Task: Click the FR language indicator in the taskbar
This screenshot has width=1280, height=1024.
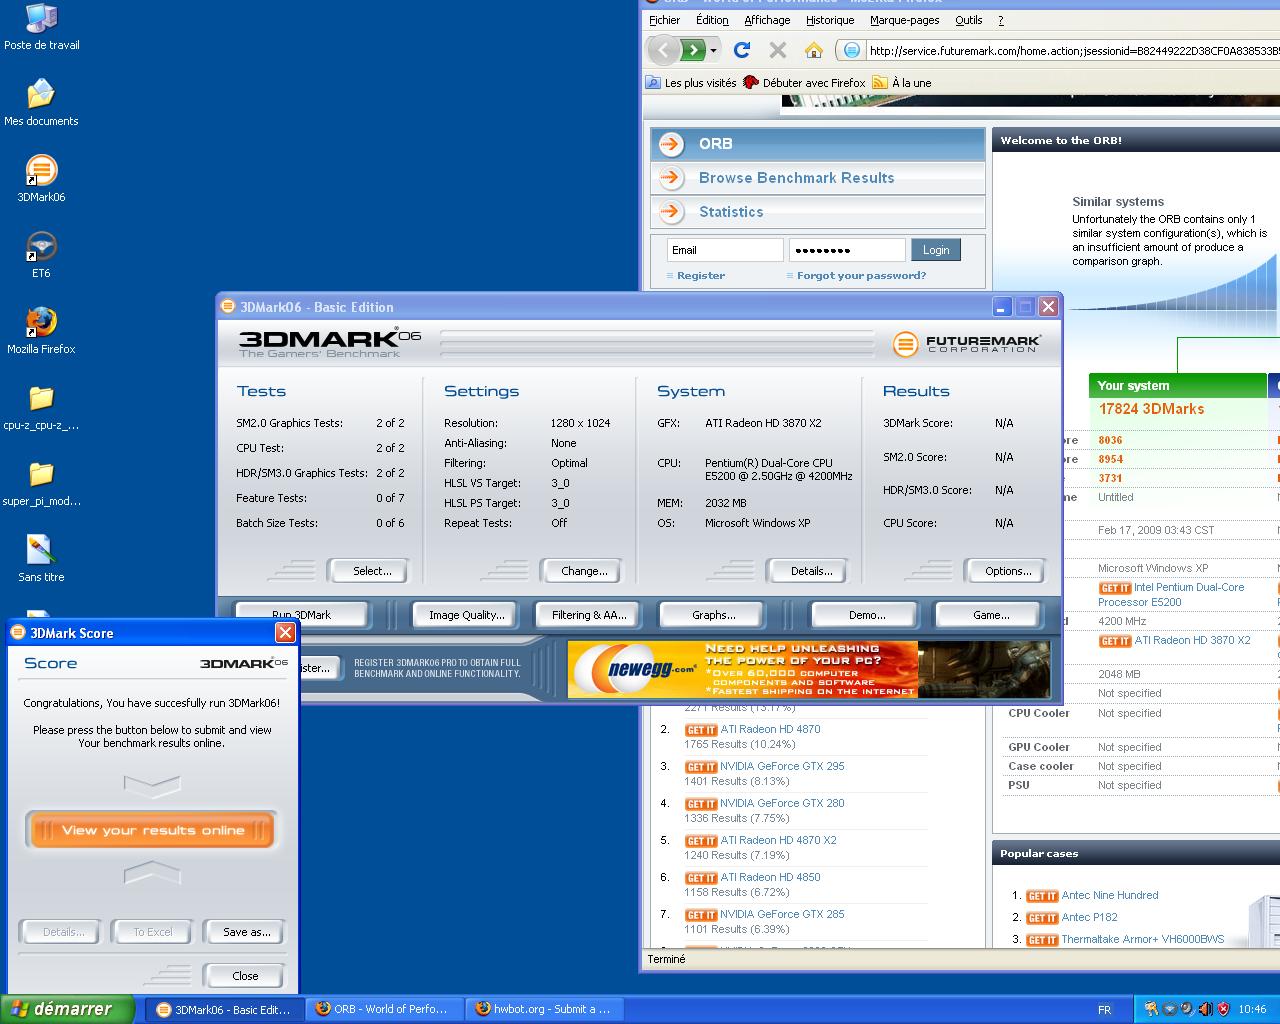Action: pos(1105,1010)
